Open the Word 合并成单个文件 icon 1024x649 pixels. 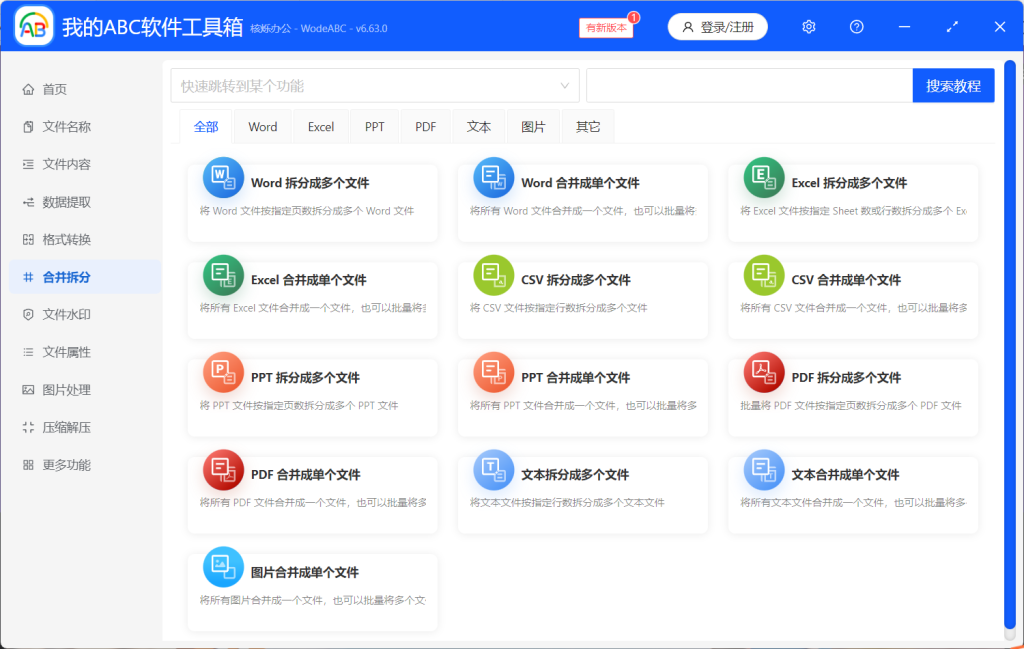pyautogui.click(x=494, y=178)
